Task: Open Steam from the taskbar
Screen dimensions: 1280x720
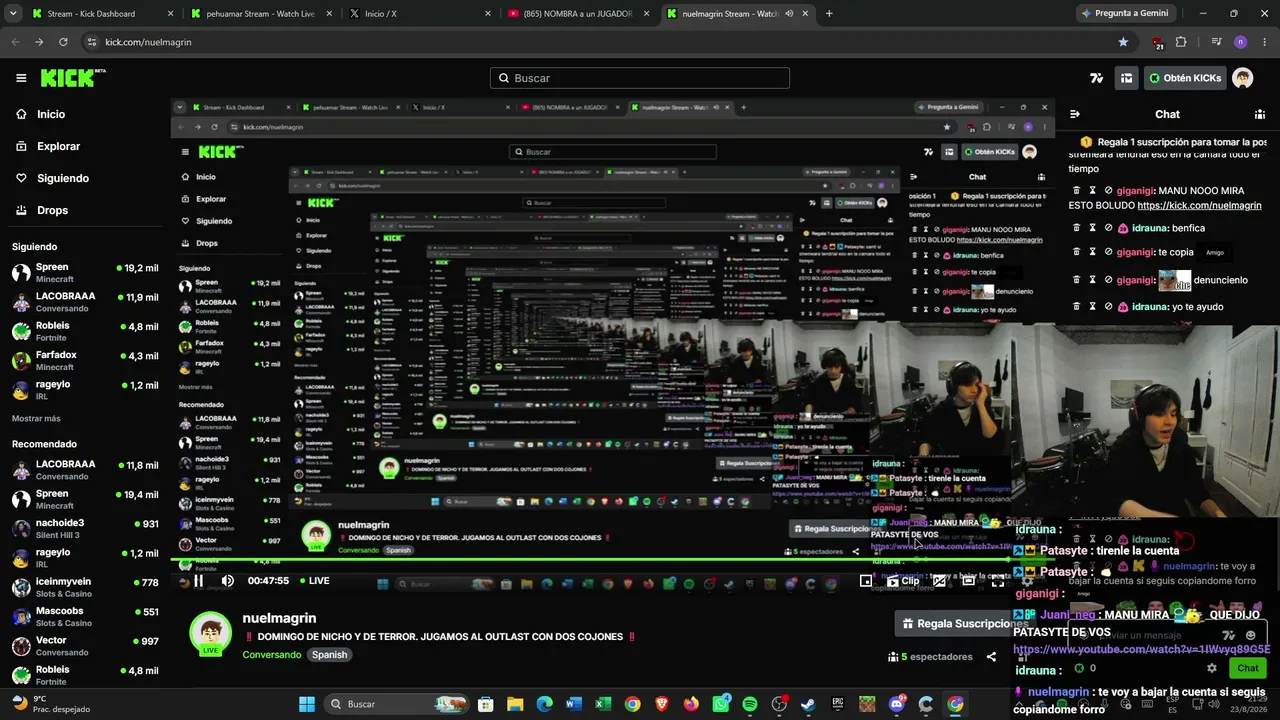Action: (808, 704)
